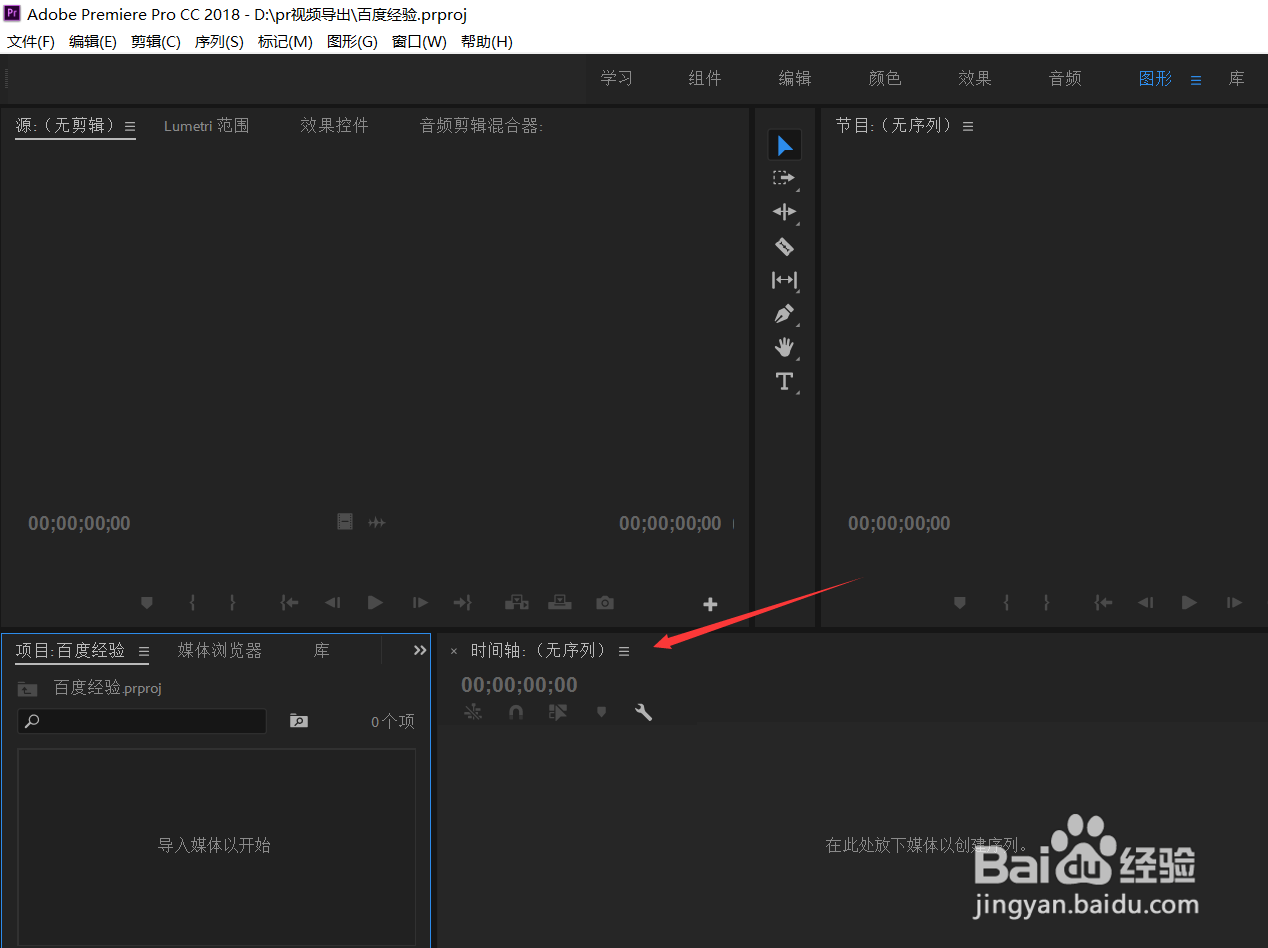Go to In point in Program monitor
The height and width of the screenshot is (948, 1268).
pos(1103,603)
